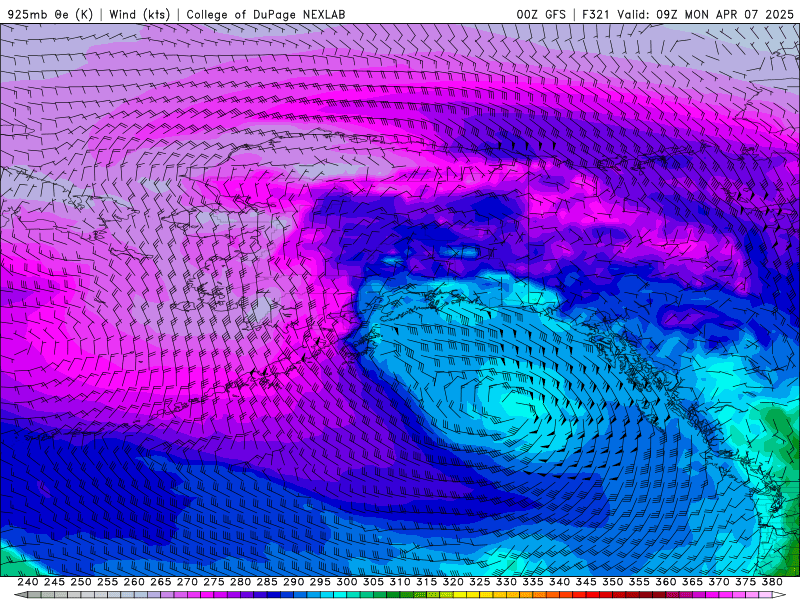Click the 310 value on the color scale
The image size is (800, 600).
(399, 582)
